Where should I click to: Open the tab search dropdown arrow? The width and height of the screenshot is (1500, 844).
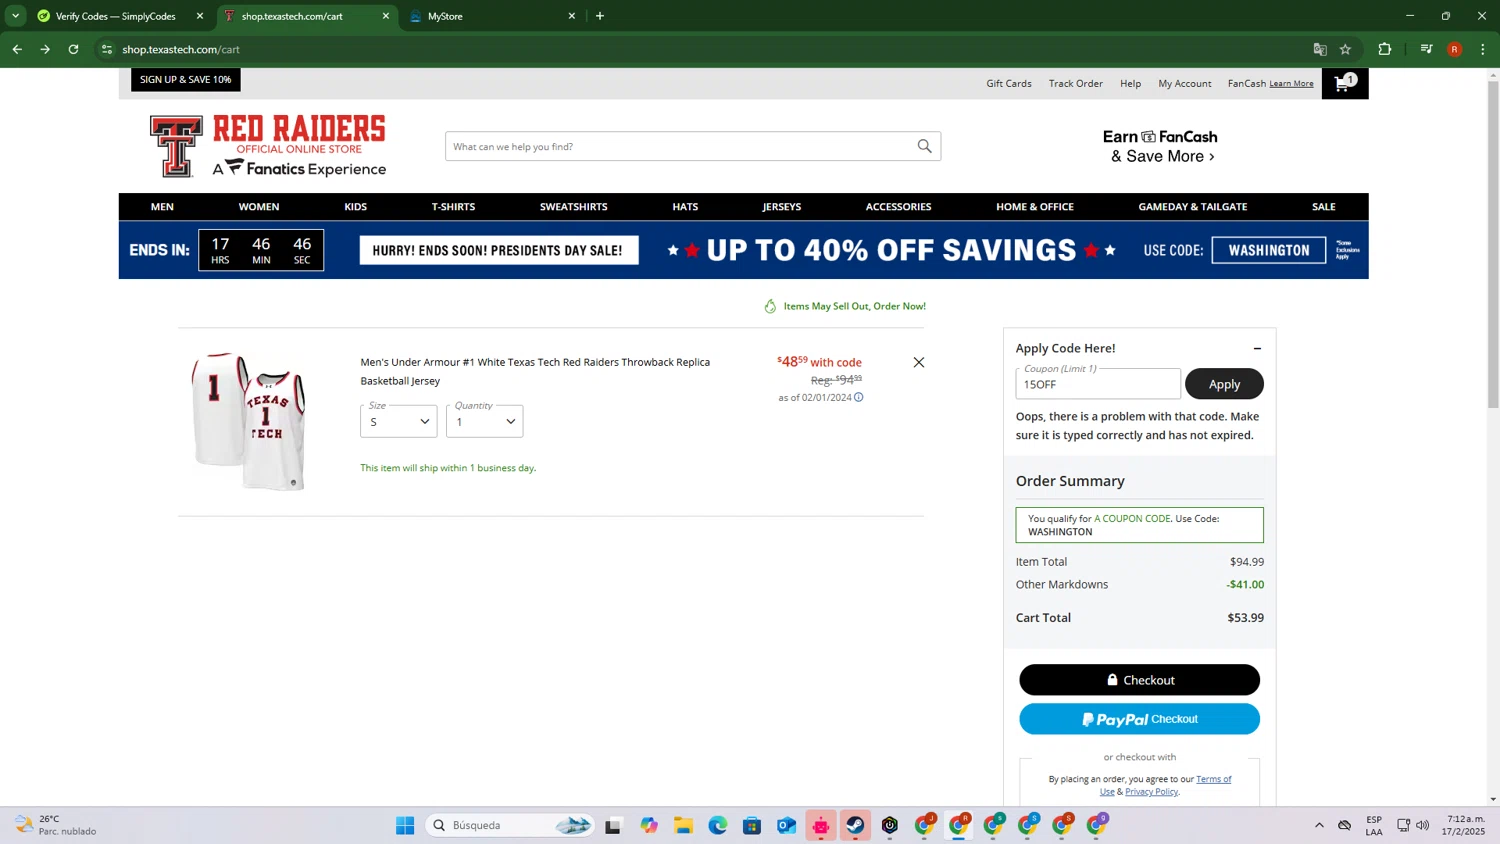(15, 16)
